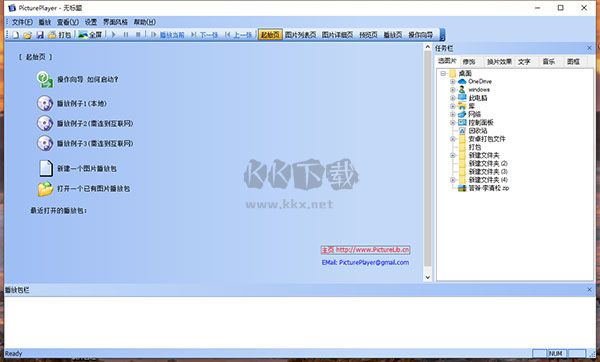This screenshot has width=600, height=362.
Task: Click the Save disk toolbar icon
Action: [x=40, y=35]
